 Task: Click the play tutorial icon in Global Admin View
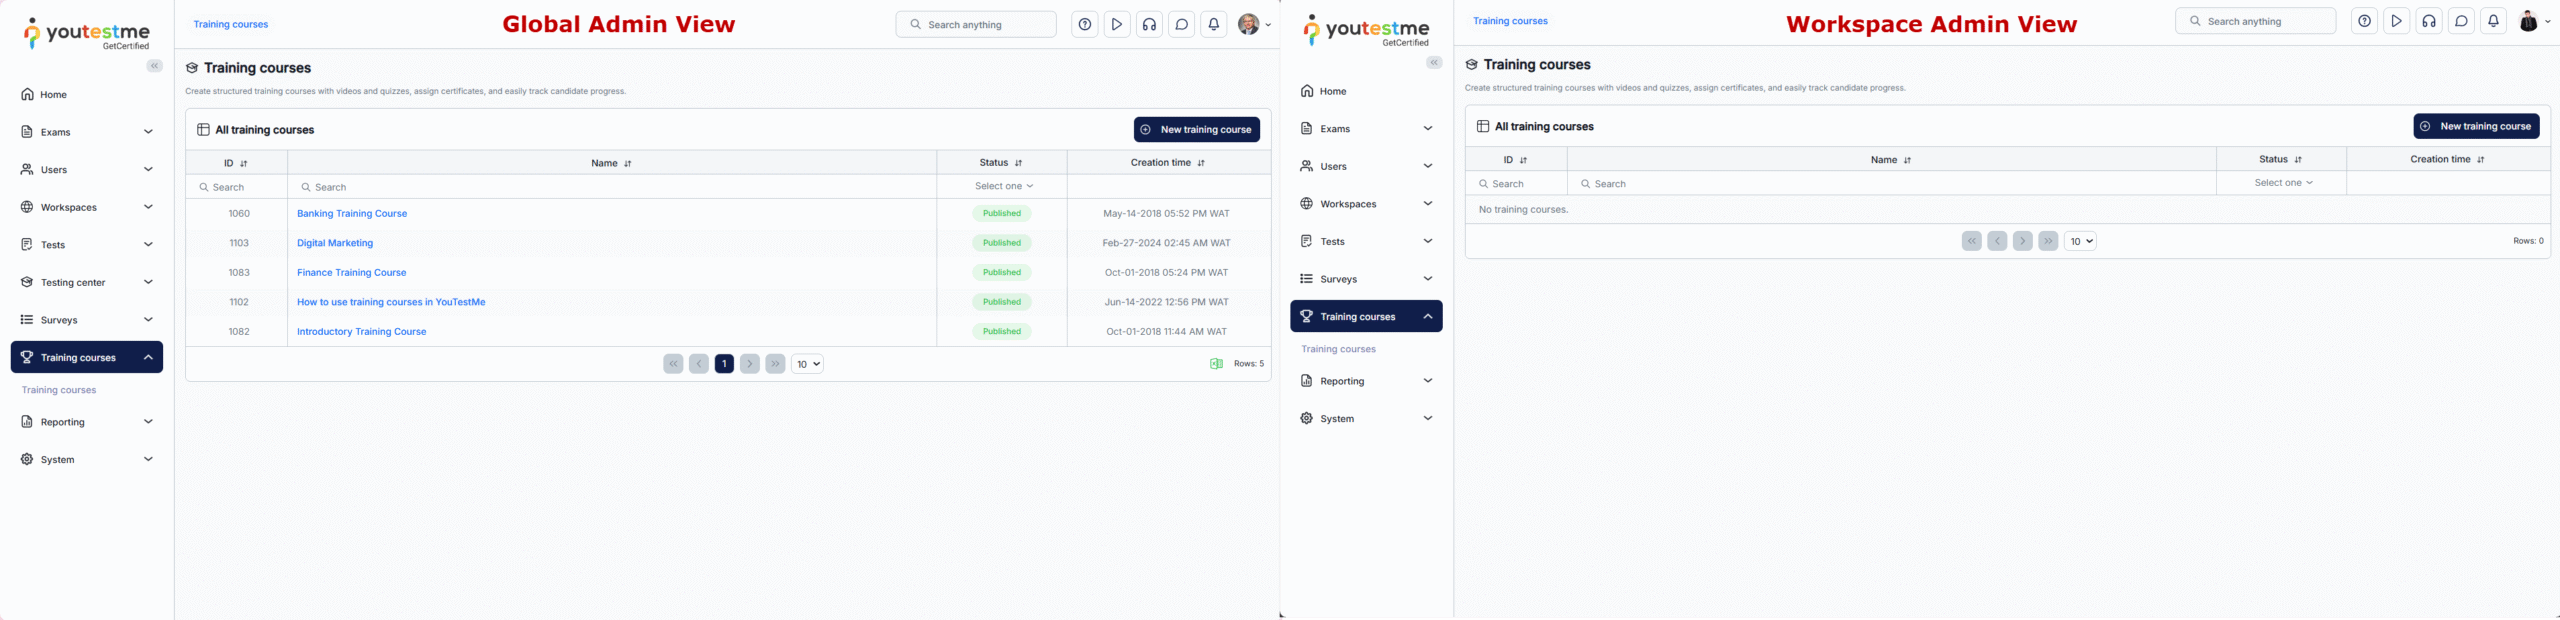click(1117, 25)
